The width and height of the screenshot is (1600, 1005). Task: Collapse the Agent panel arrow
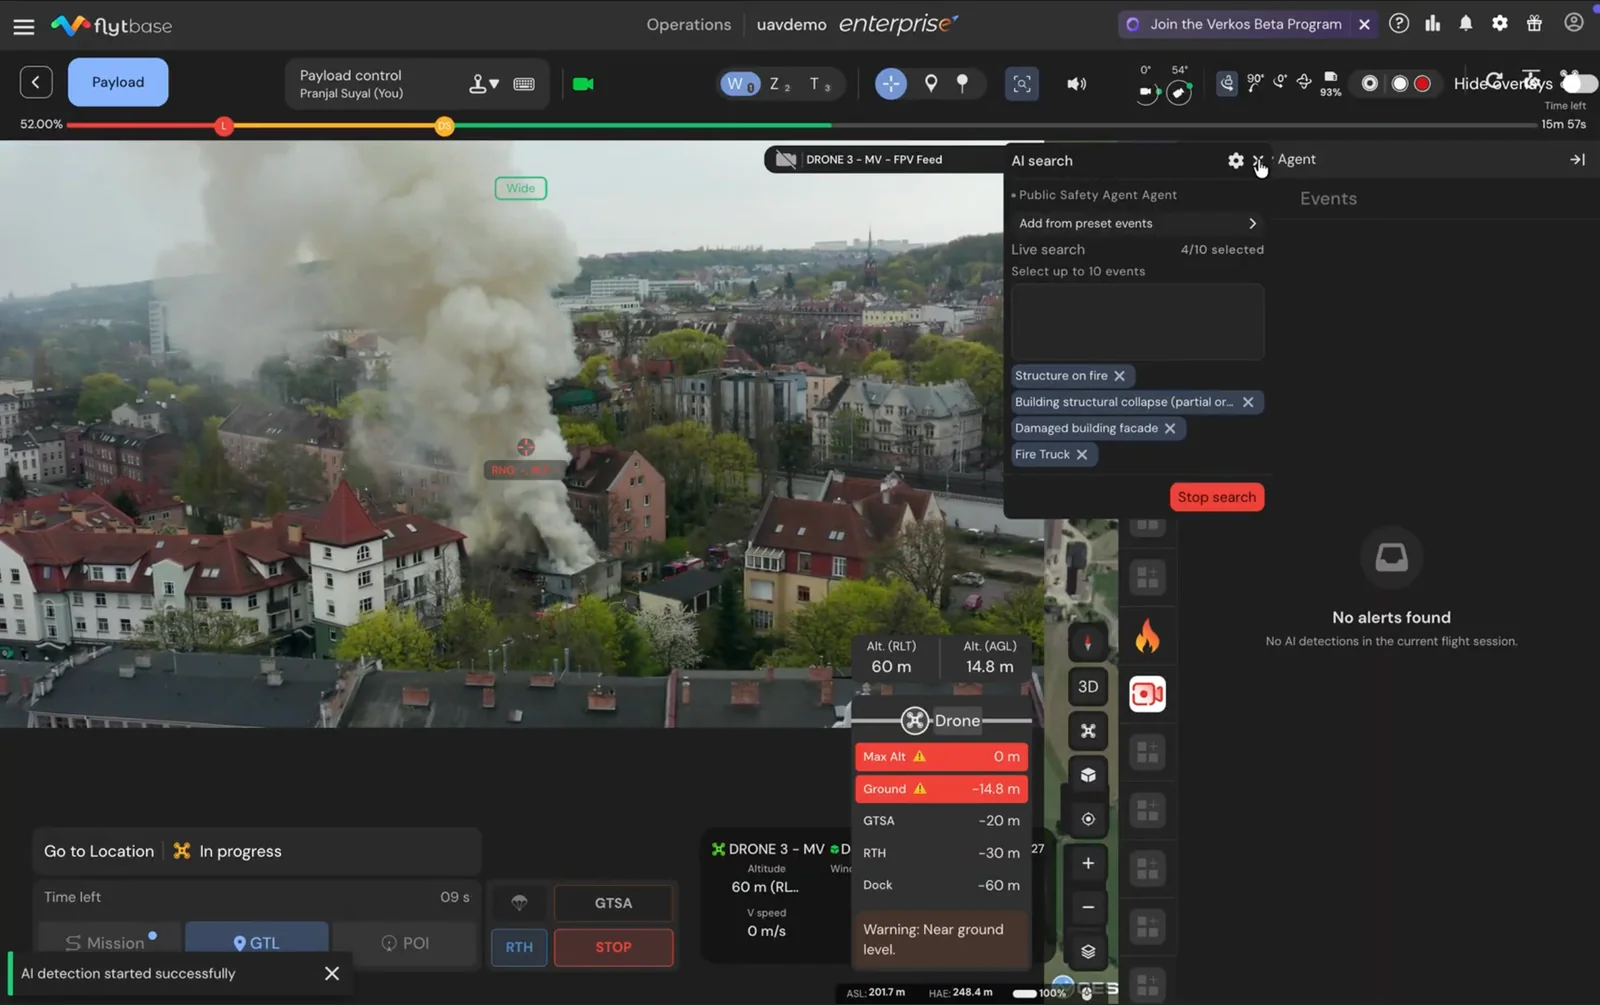(1577, 160)
